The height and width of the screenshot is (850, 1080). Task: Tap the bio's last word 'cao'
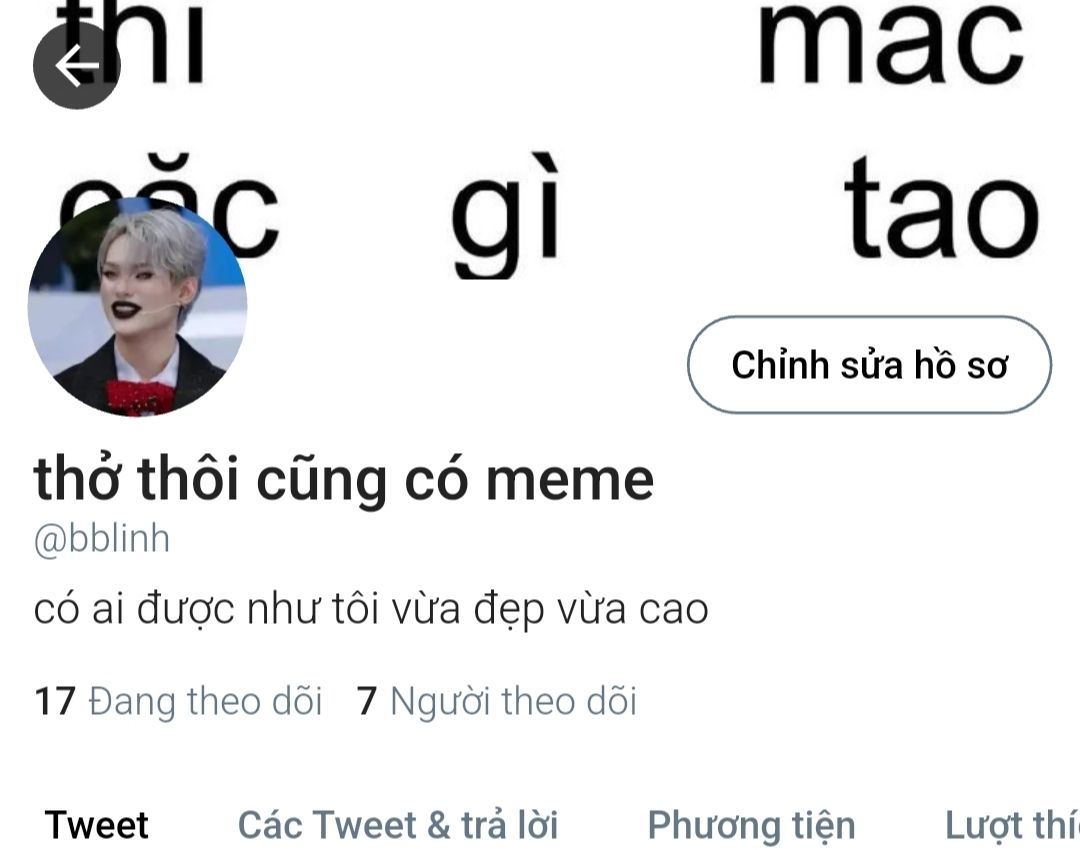(674, 610)
